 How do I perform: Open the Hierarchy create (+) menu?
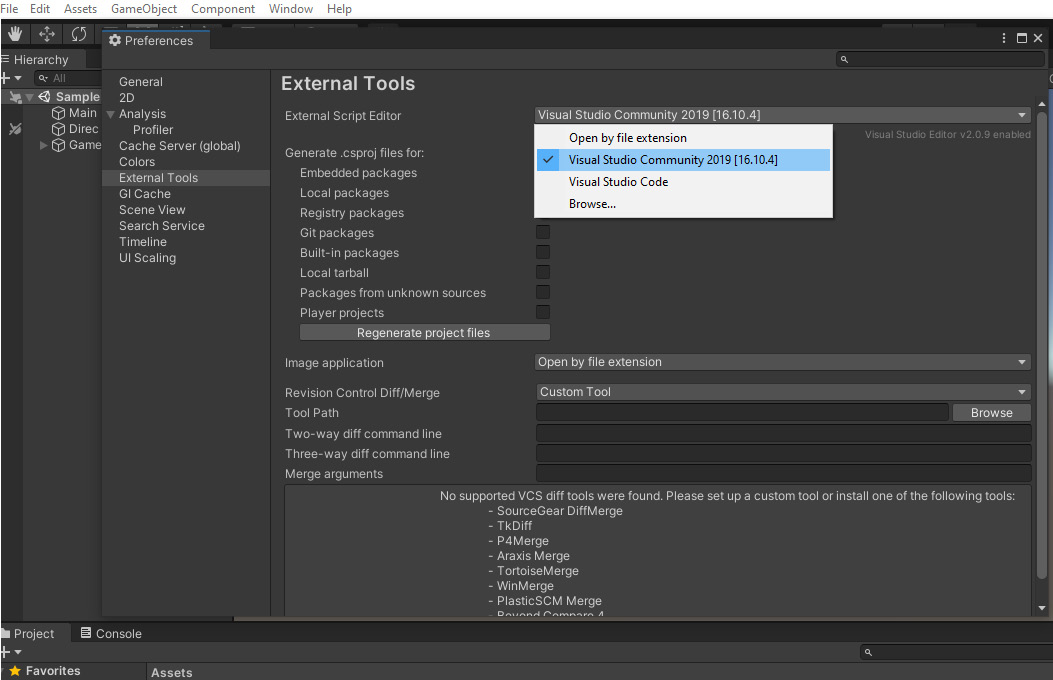click(11, 78)
